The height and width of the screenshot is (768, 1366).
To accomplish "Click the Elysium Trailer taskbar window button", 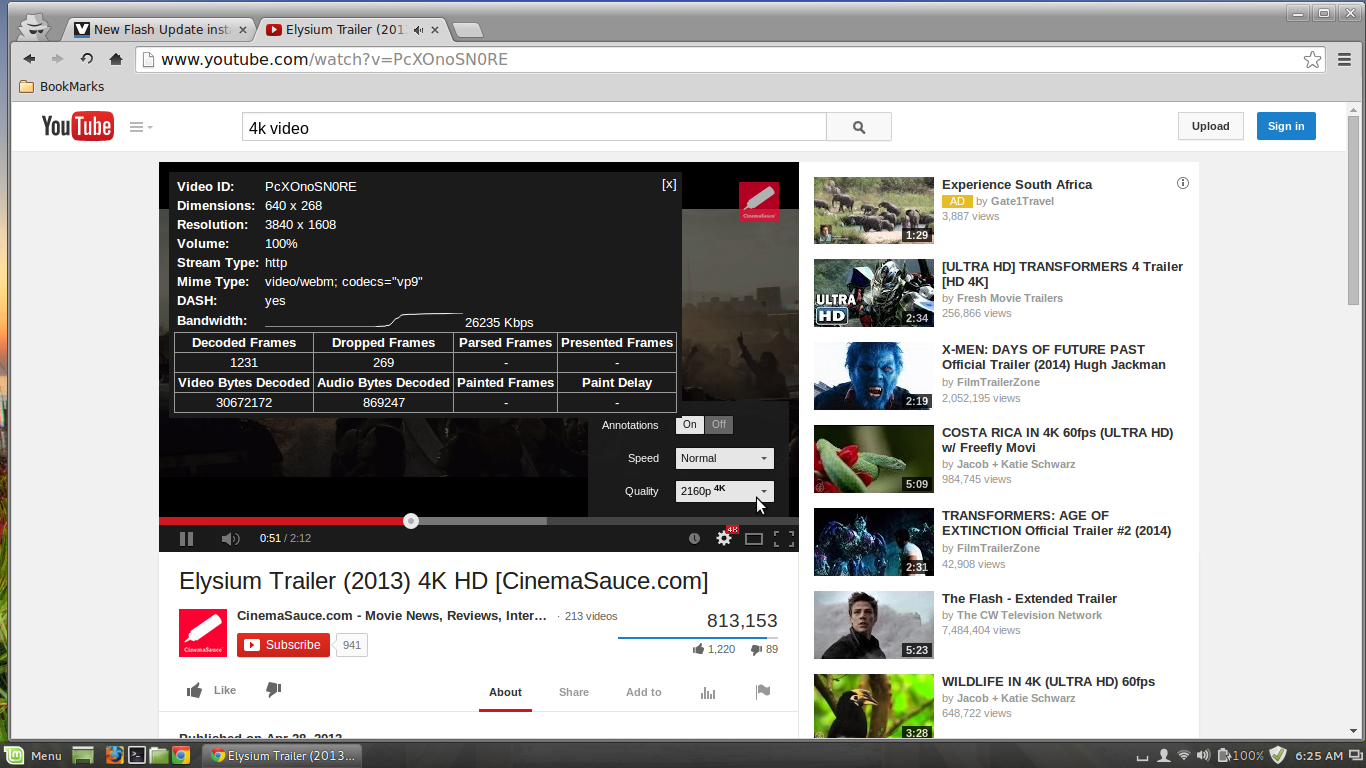I will click(x=282, y=756).
